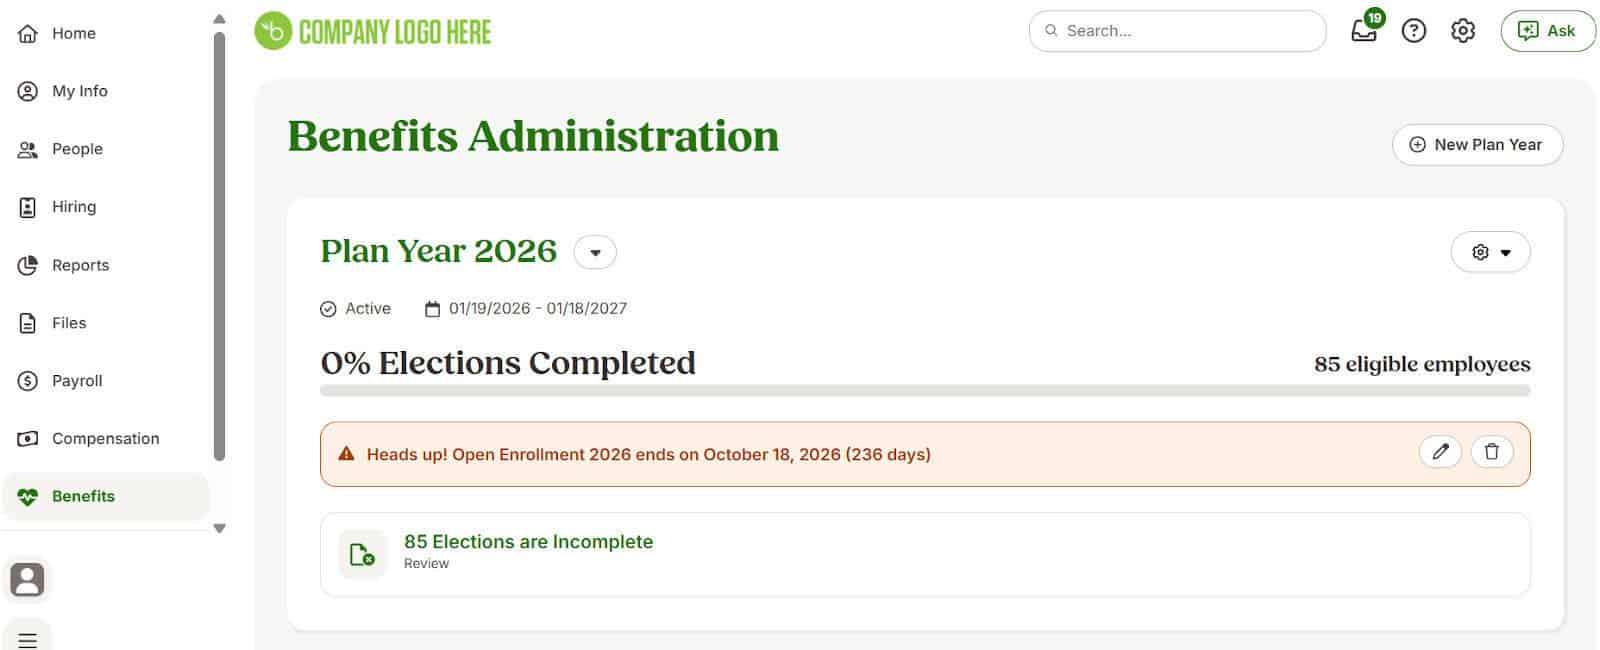Click the New Plan Year button
Screen dimensions: 1600x650
pos(1477,145)
